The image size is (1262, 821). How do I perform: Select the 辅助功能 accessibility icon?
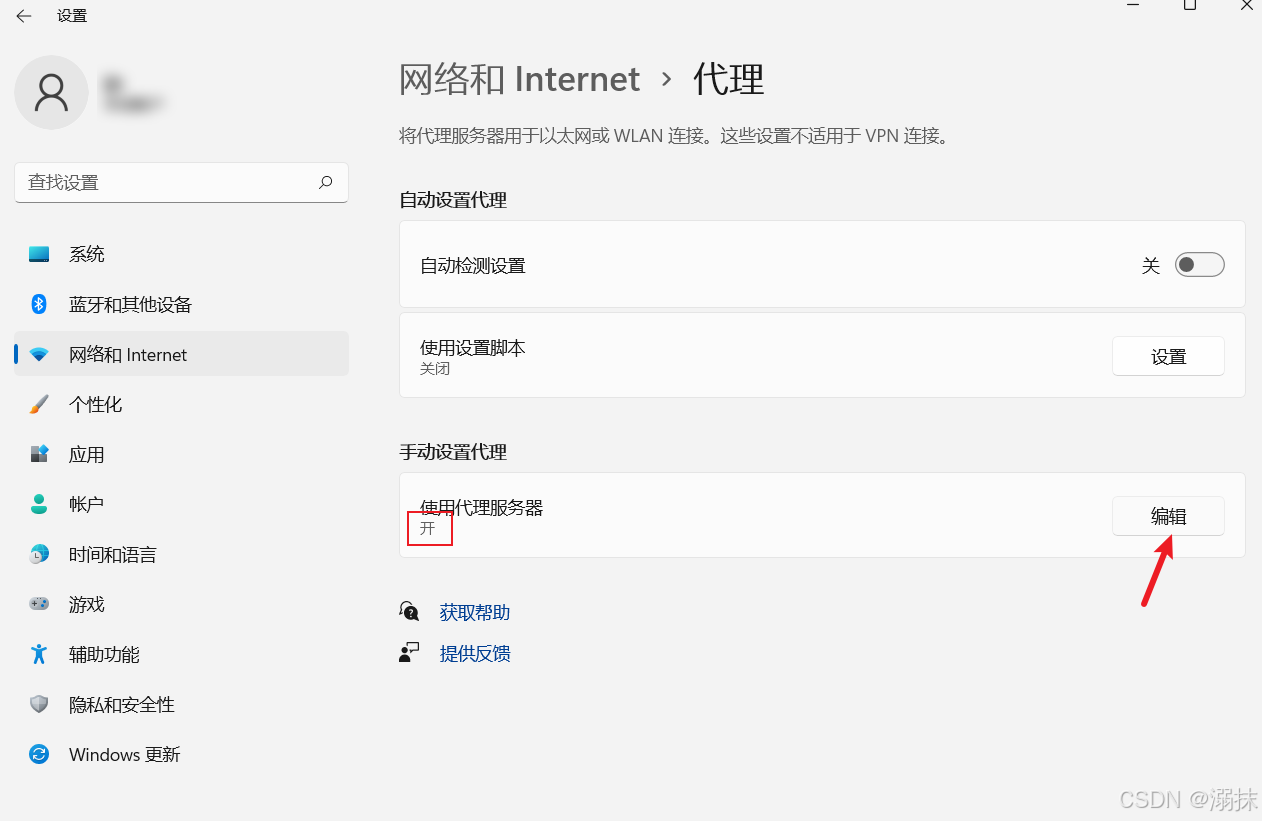pos(38,654)
